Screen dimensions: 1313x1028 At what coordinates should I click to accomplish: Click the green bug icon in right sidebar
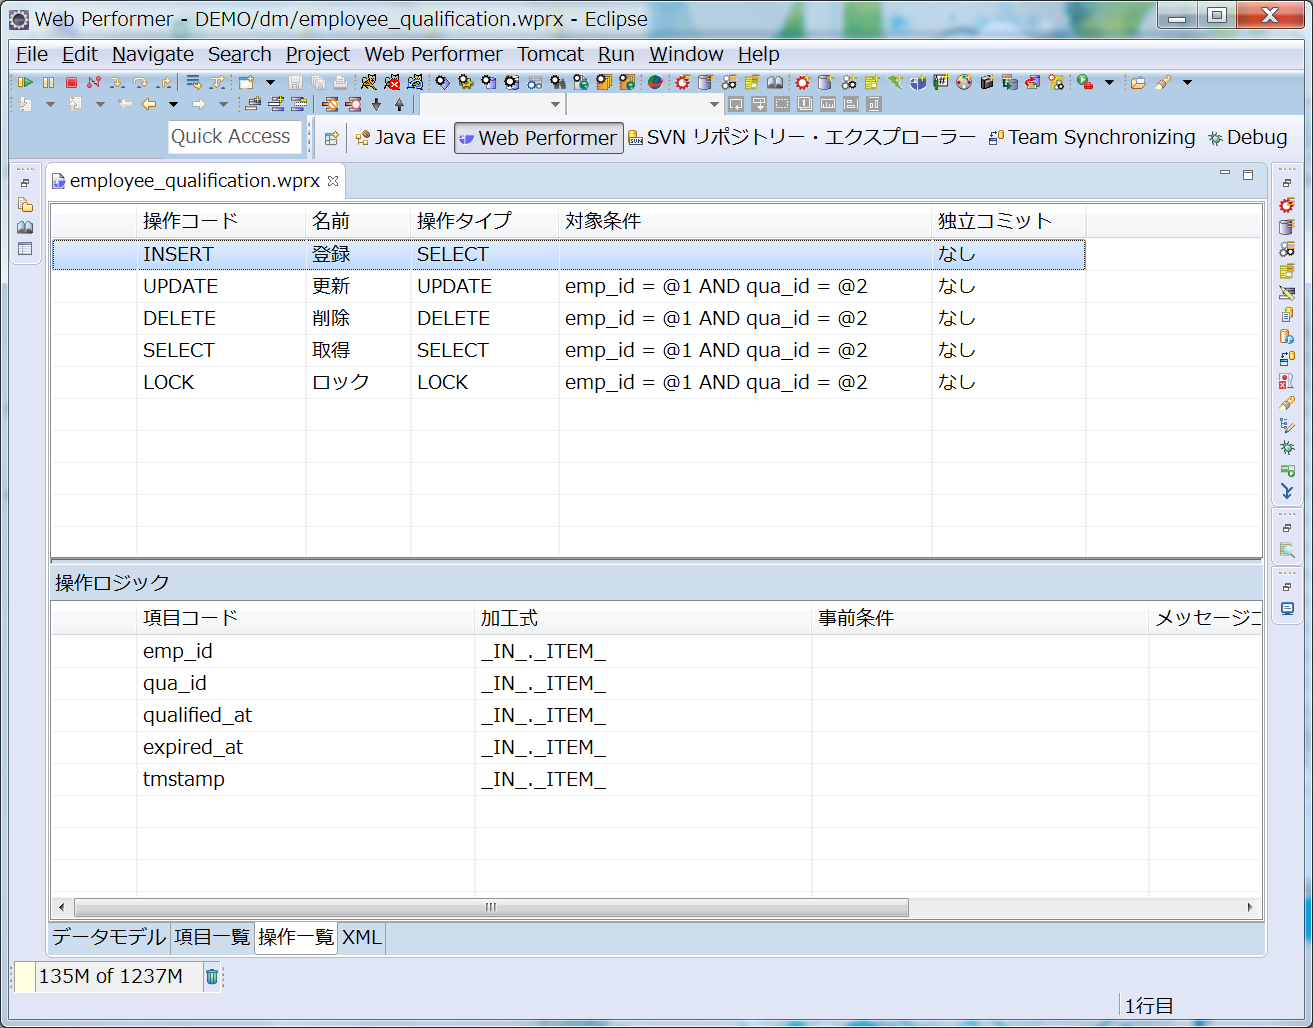pyautogui.click(x=1287, y=448)
